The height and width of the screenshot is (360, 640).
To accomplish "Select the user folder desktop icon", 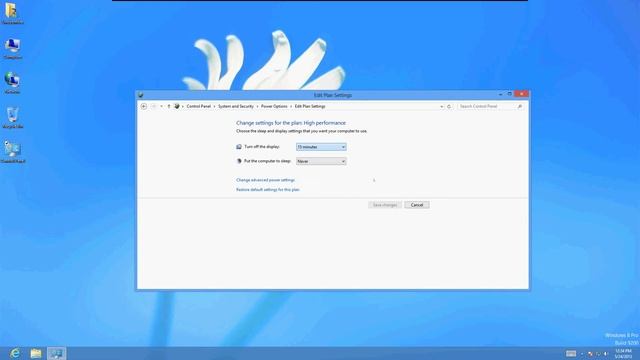I will [x=12, y=13].
